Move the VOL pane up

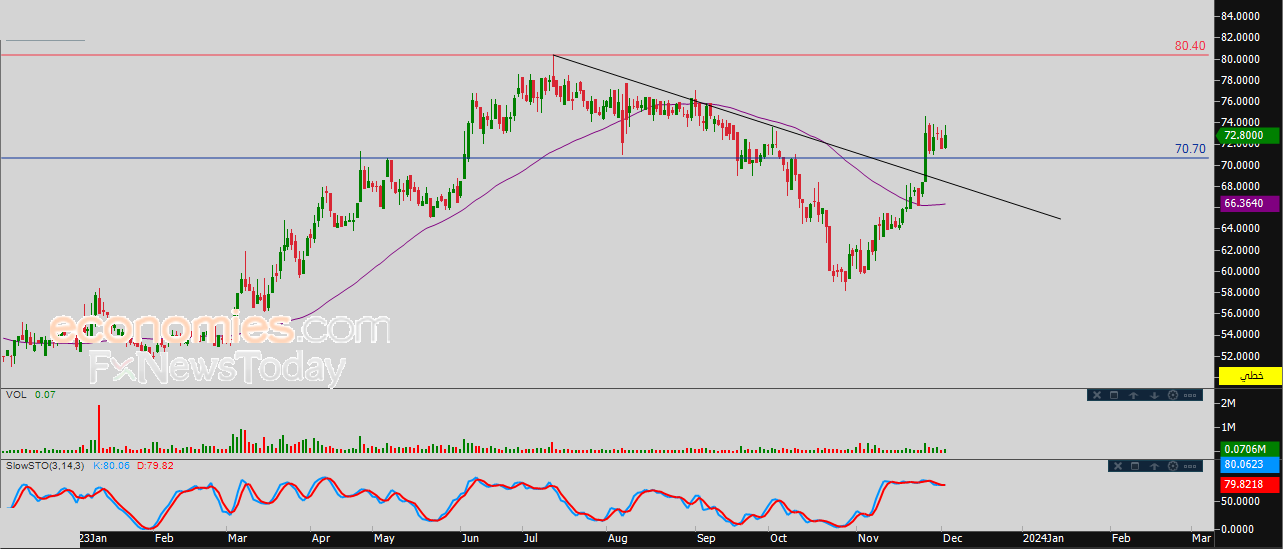[x=1133, y=395]
